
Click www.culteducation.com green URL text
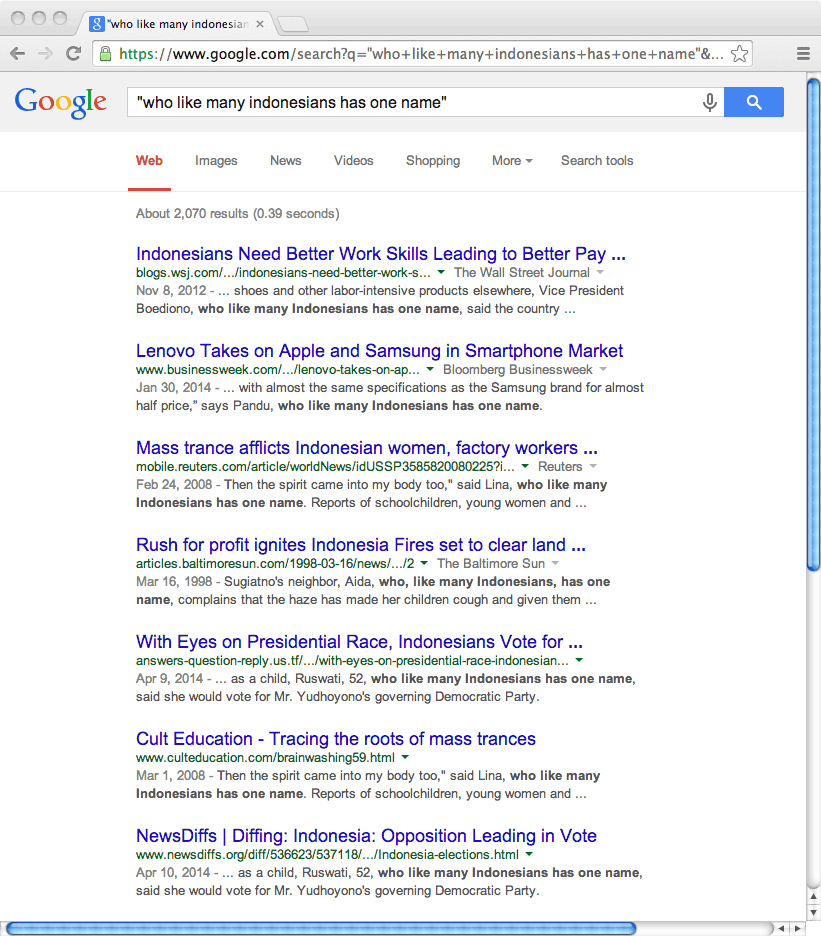pos(265,758)
